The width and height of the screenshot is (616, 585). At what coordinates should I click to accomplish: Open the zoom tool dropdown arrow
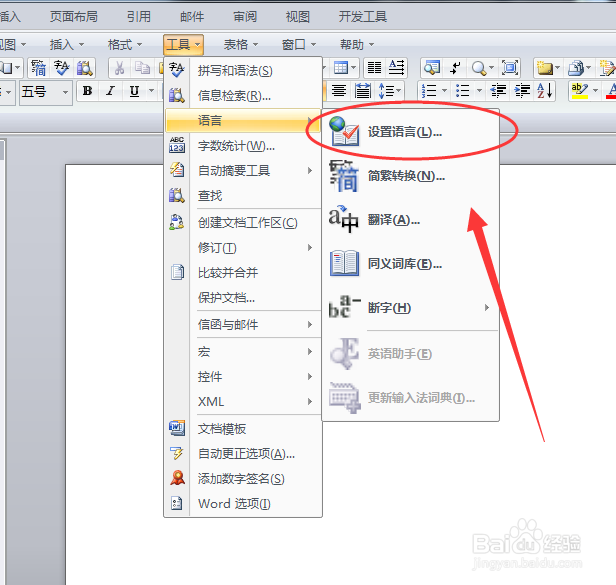coord(491,68)
